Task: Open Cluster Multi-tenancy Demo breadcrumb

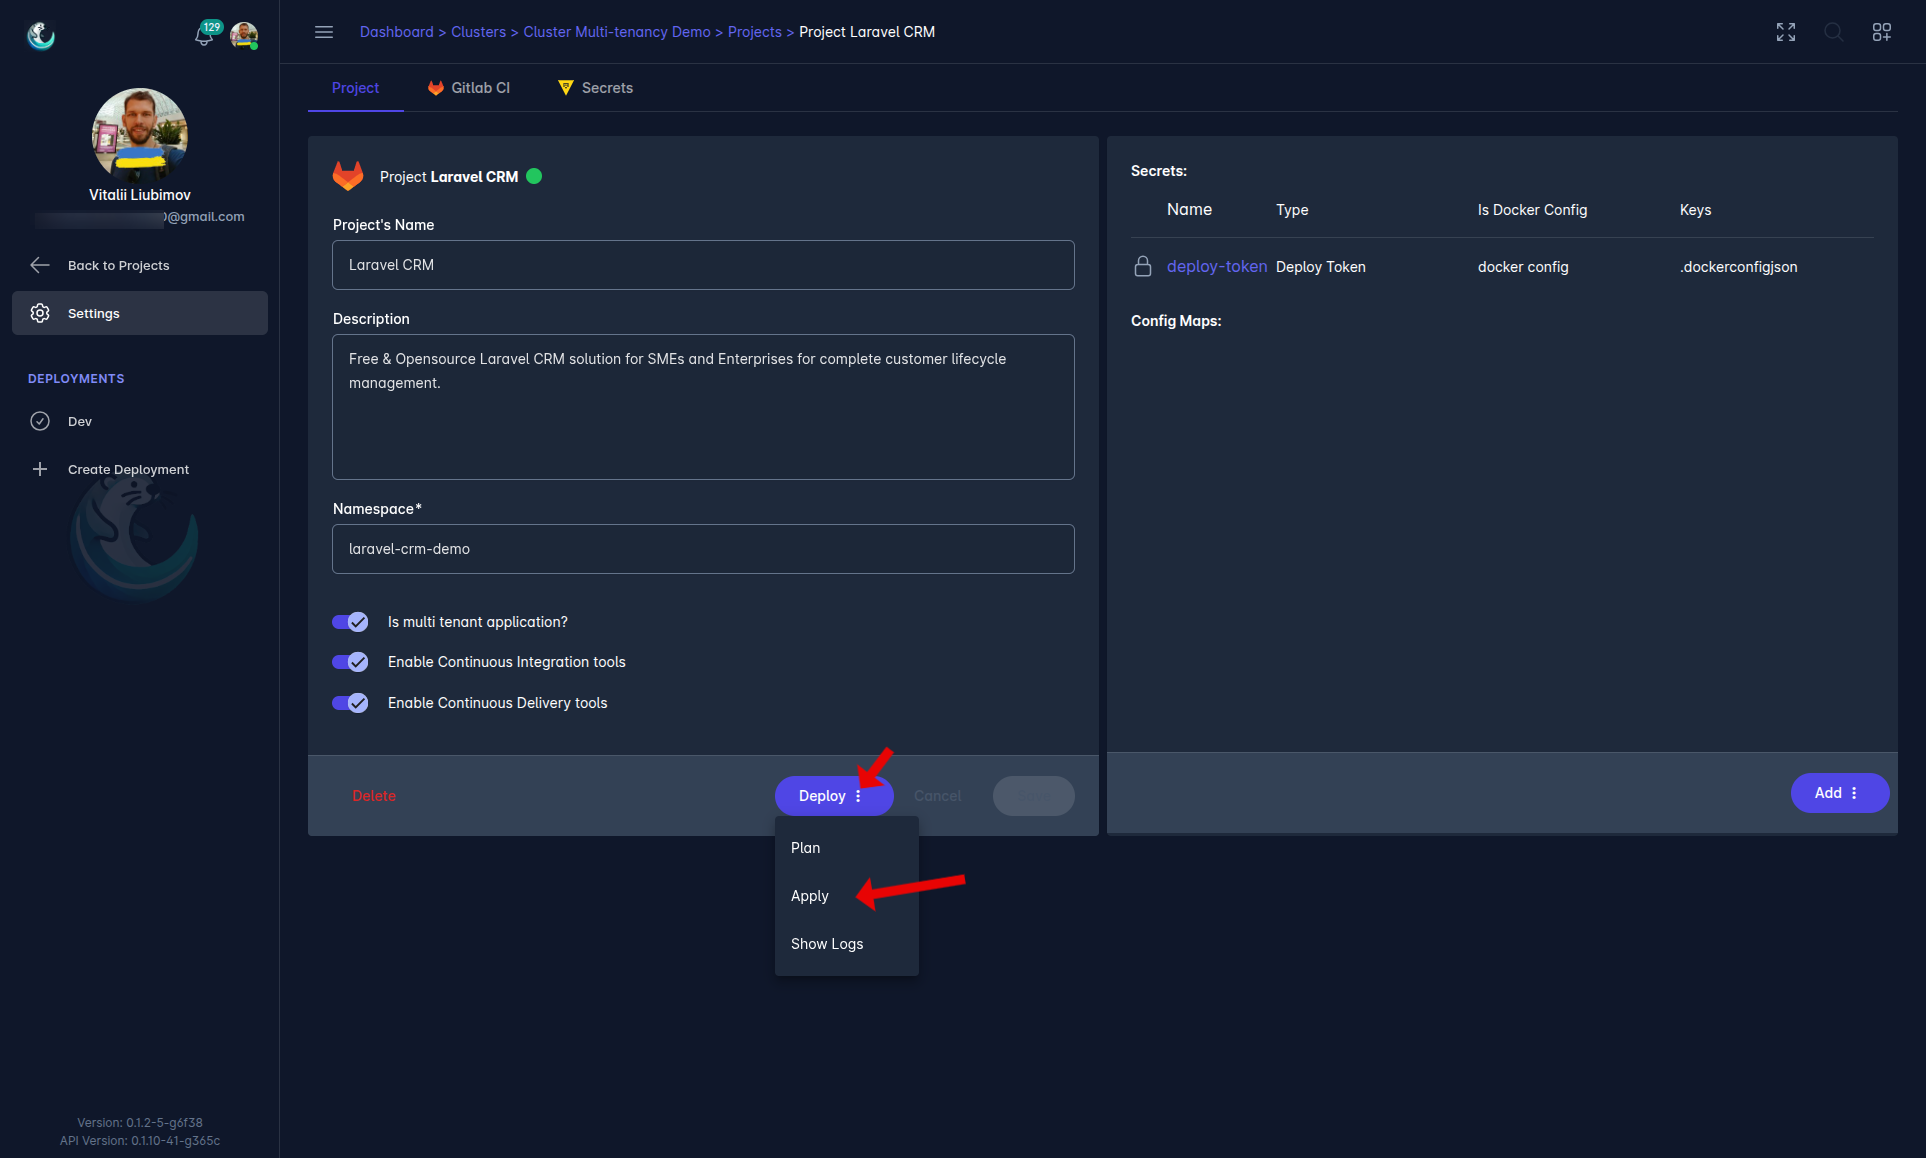Action: (617, 32)
